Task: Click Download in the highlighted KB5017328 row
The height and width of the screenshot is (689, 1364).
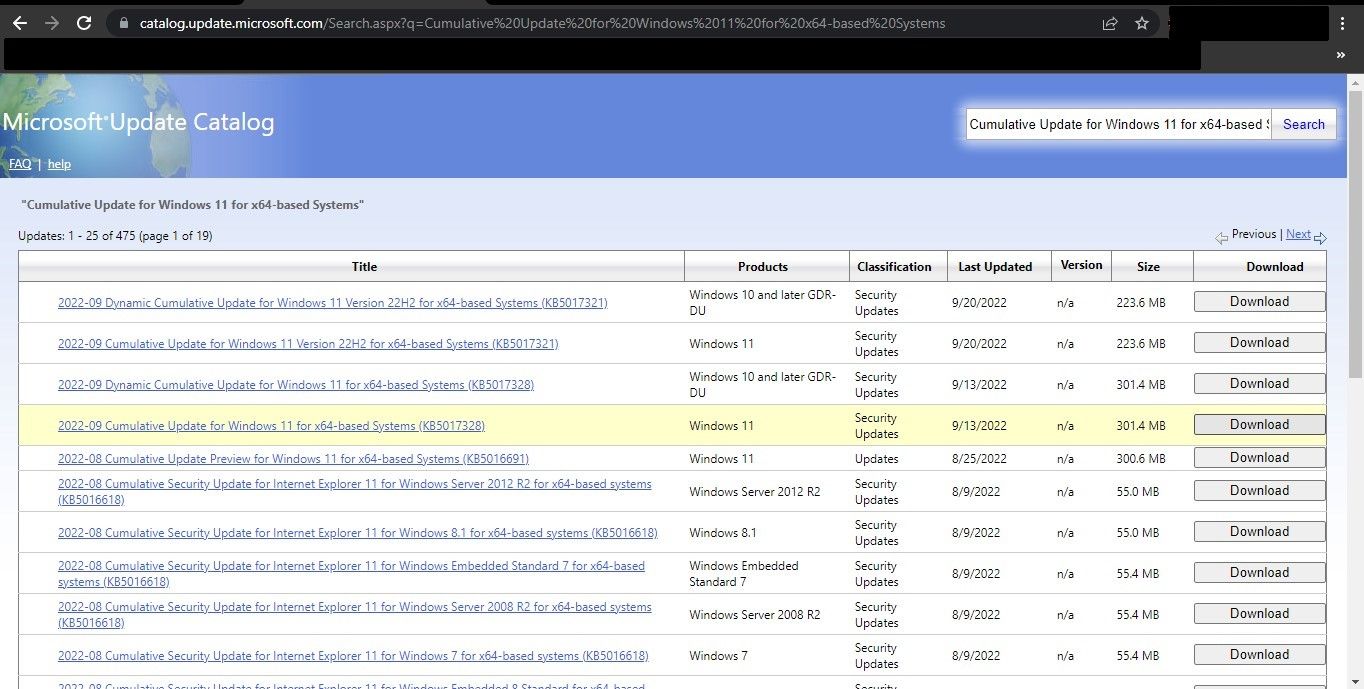Action: pos(1260,425)
